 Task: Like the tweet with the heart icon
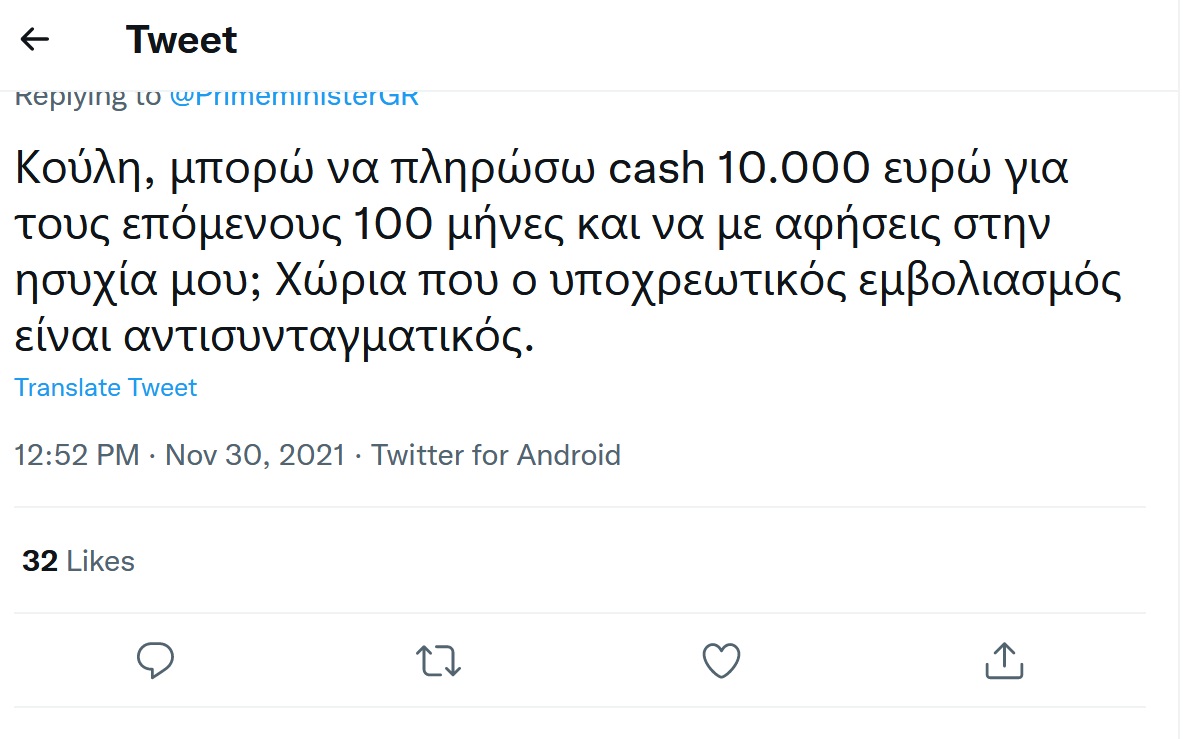coord(721,660)
